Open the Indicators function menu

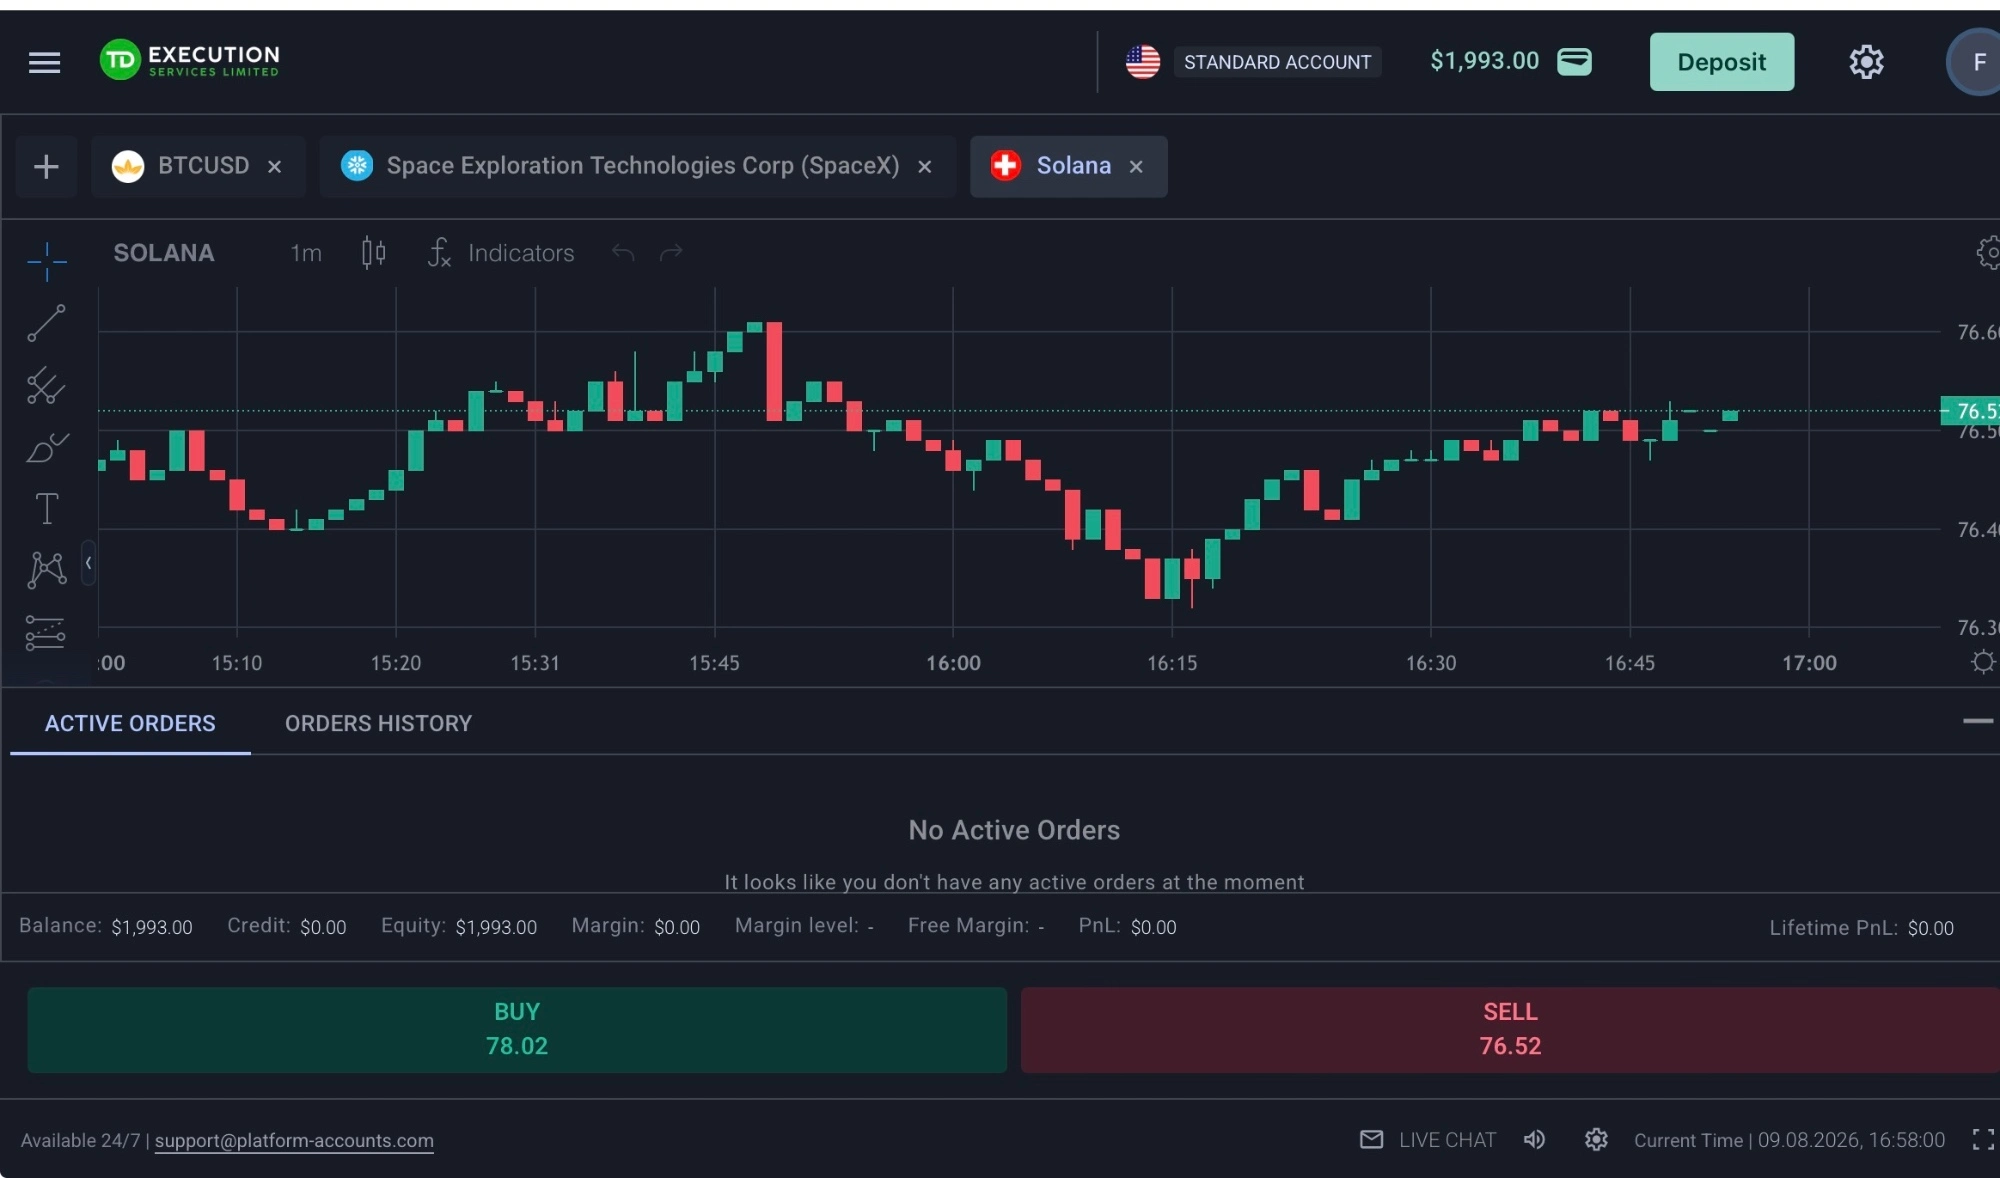click(x=501, y=252)
